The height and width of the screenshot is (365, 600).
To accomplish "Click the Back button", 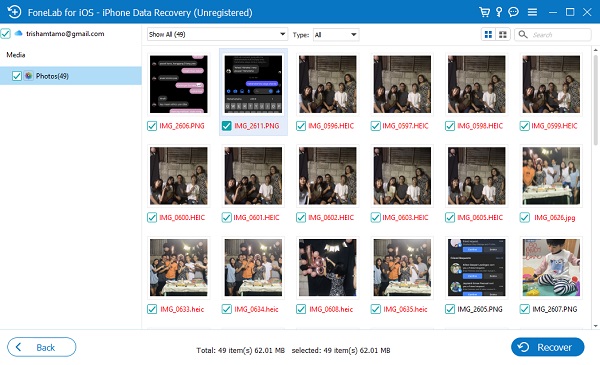I will (41, 347).
